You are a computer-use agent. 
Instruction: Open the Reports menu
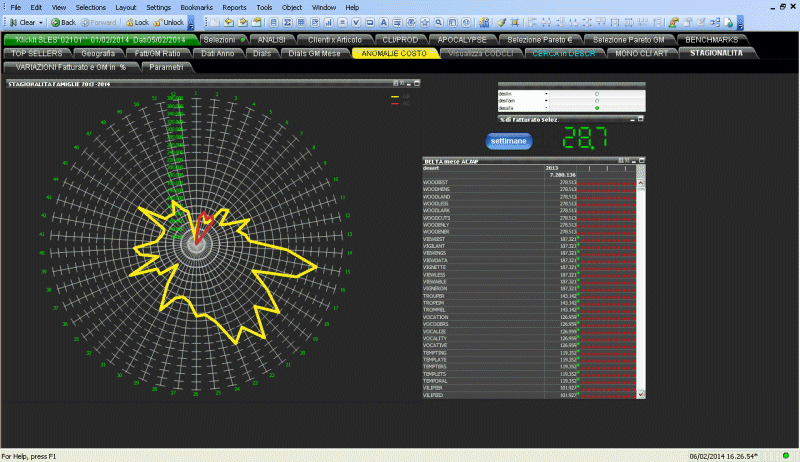click(x=234, y=8)
